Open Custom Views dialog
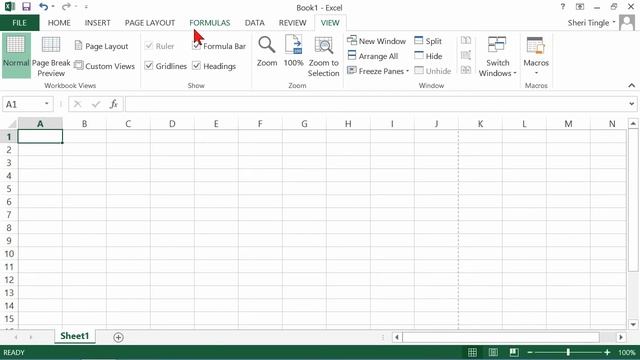The width and height of the screenshot is (640, 360). tap(104, 66)
